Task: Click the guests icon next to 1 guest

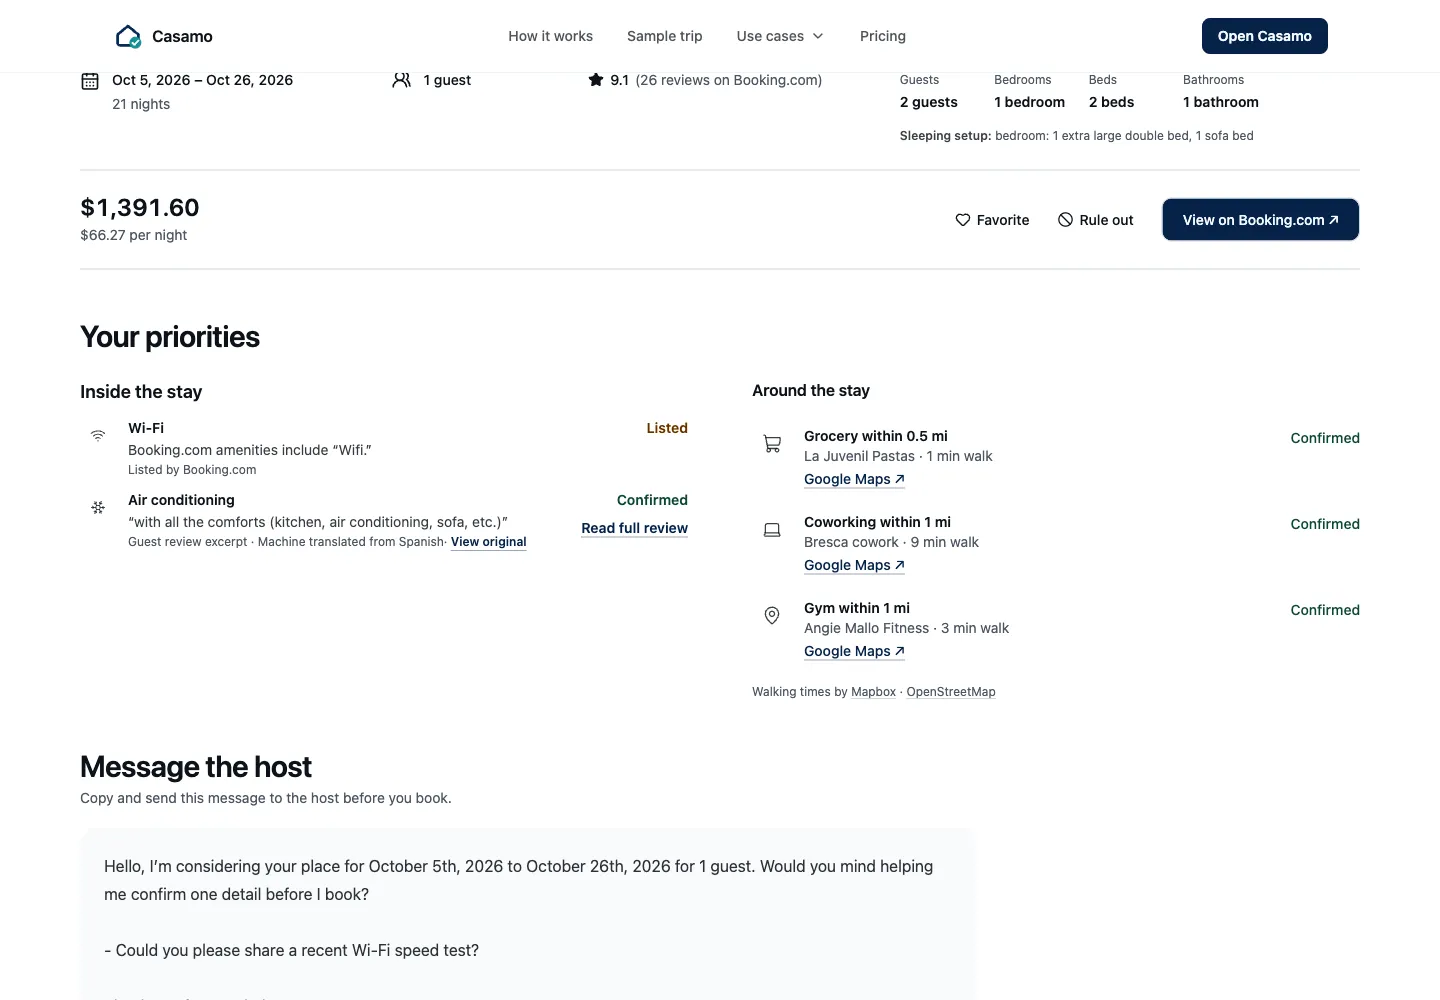Action: tap(402, 80)
